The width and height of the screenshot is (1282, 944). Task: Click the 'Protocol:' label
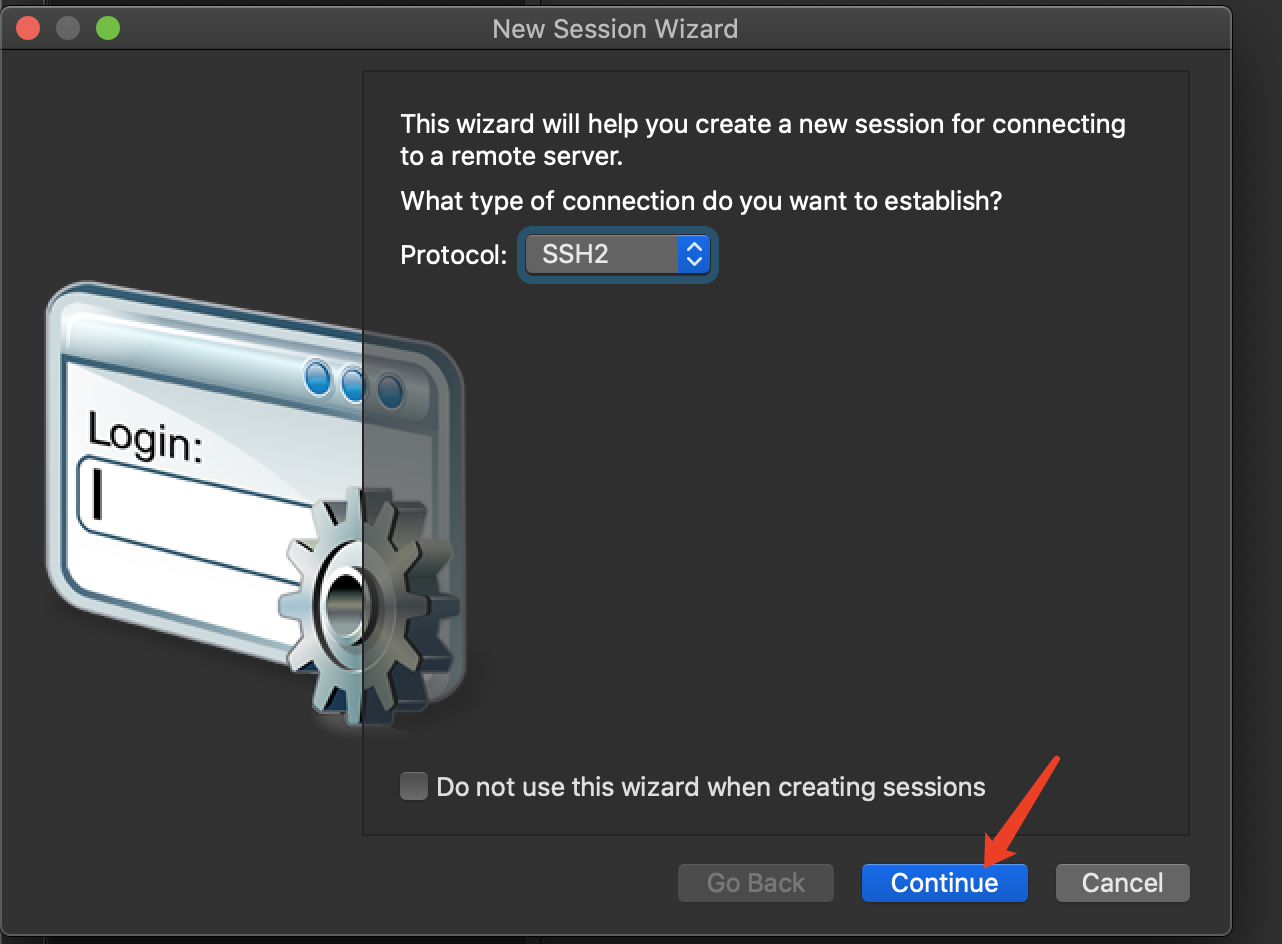click(454, 255)
